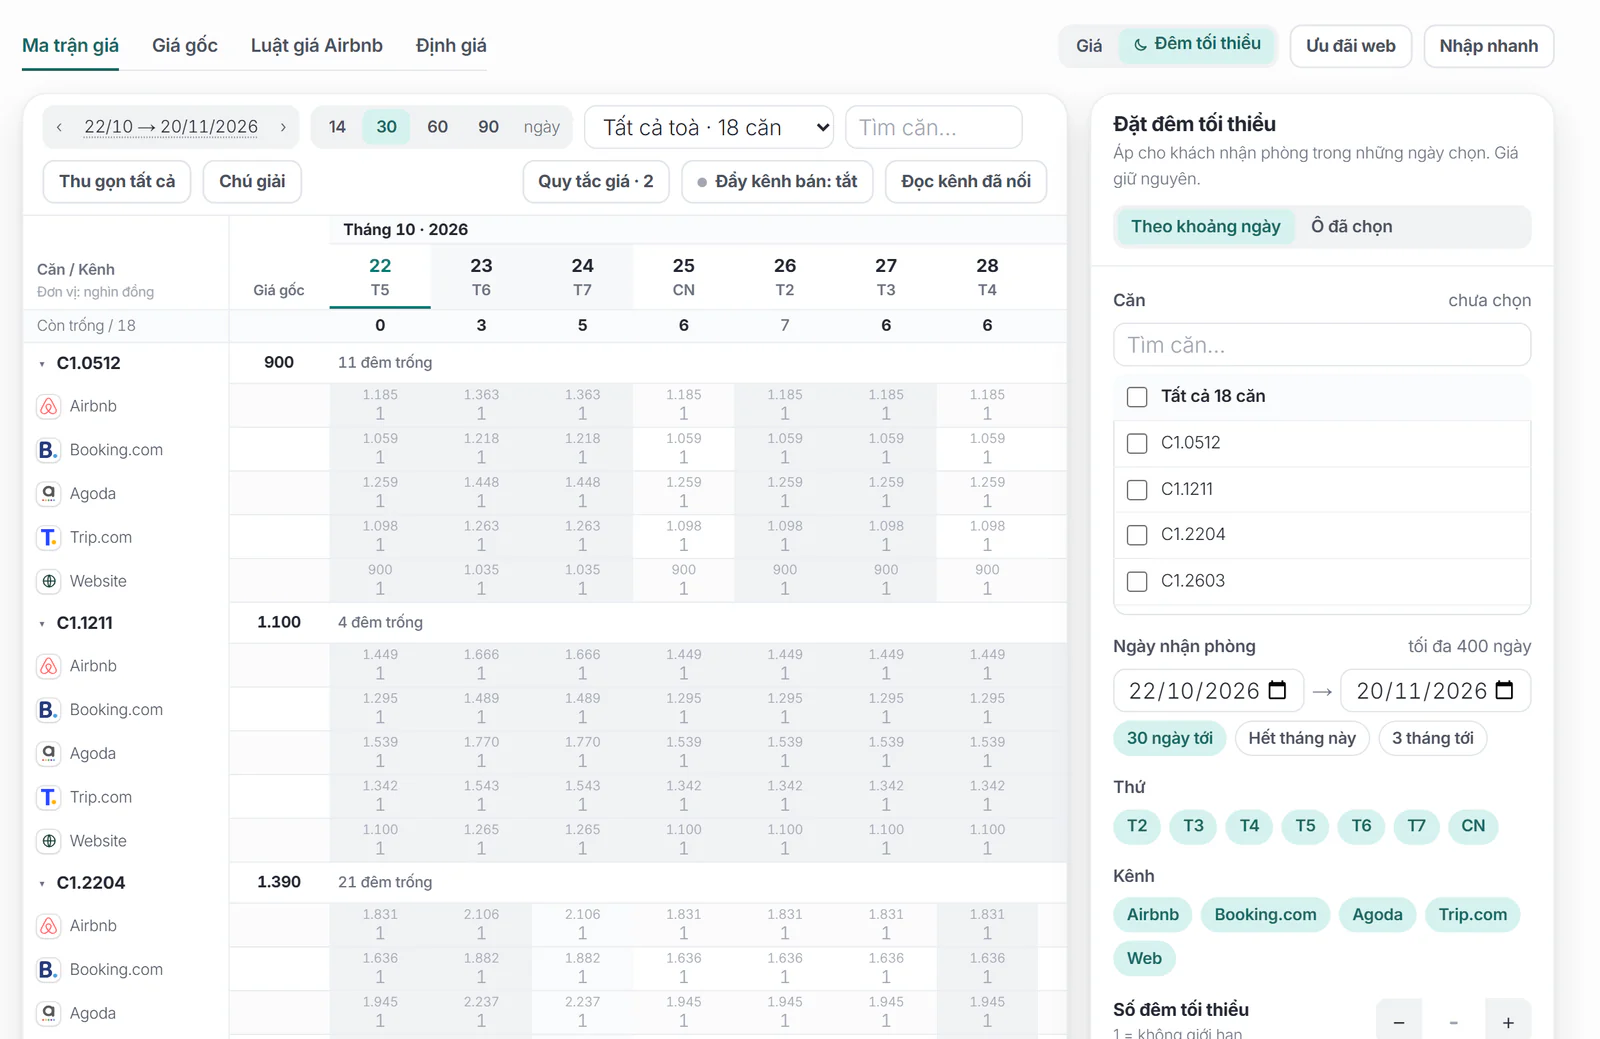Click the Trip.com icon under C1.1211
This screenshot has height=1039, width=1600.
click(49, 797)
